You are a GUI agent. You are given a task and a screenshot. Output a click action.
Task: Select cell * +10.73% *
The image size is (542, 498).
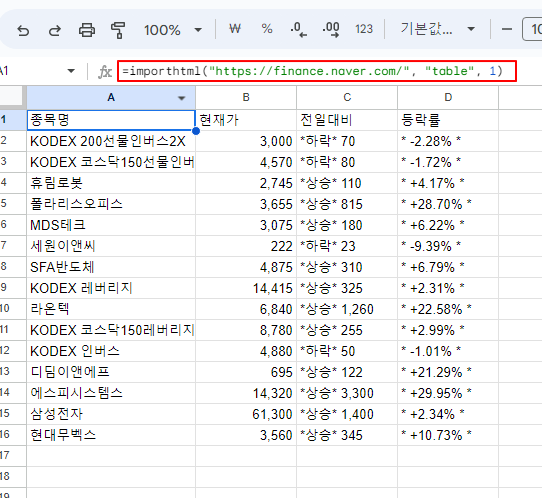pos(448,435)
